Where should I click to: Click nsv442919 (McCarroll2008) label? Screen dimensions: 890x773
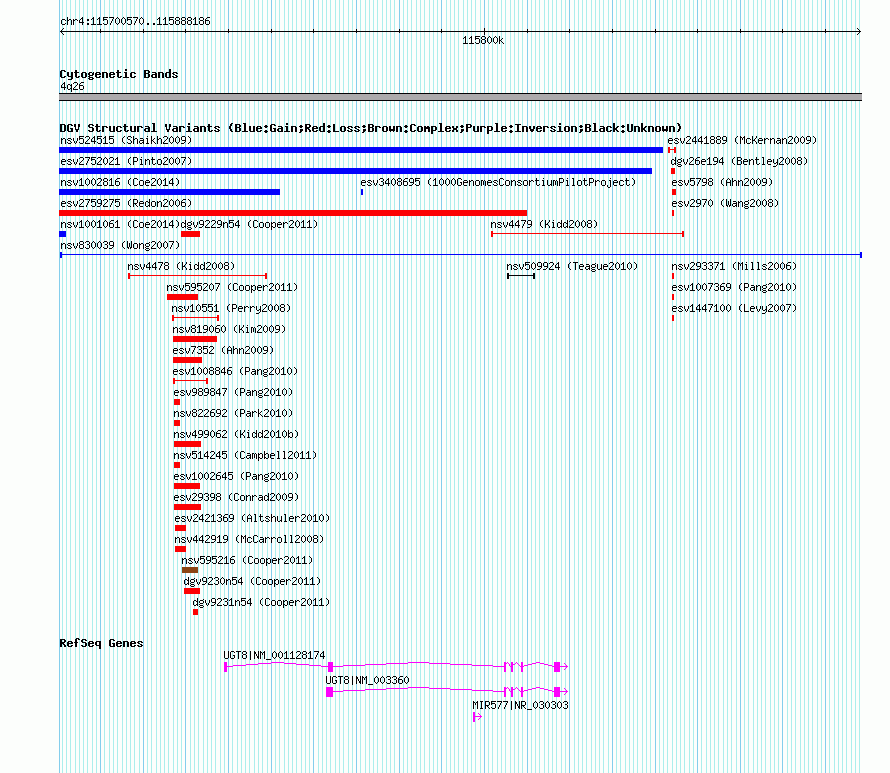pyautogui.click(x=249, y=539)
